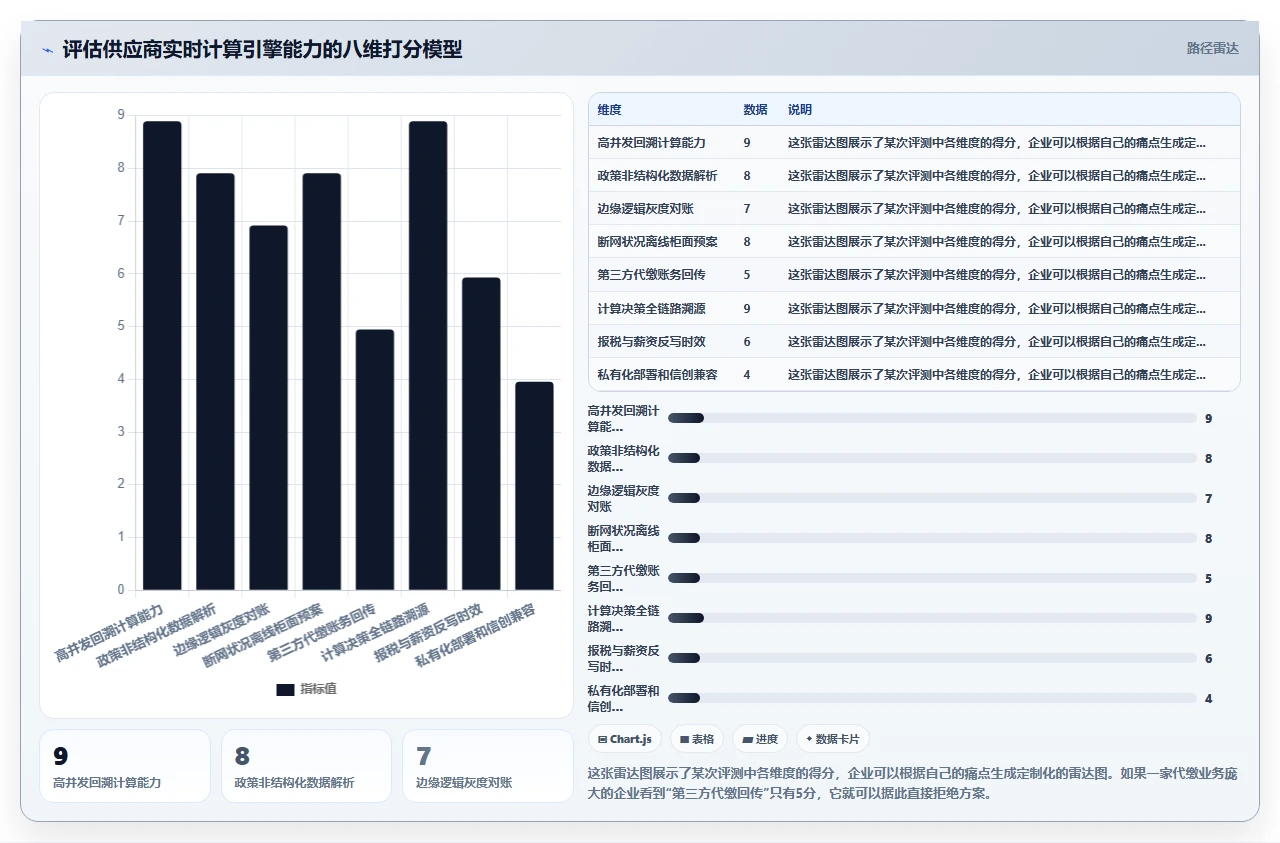Click the table value 7 for 边缘逻辑灰度对账
1280x843 pixels.
coord(747,209)
